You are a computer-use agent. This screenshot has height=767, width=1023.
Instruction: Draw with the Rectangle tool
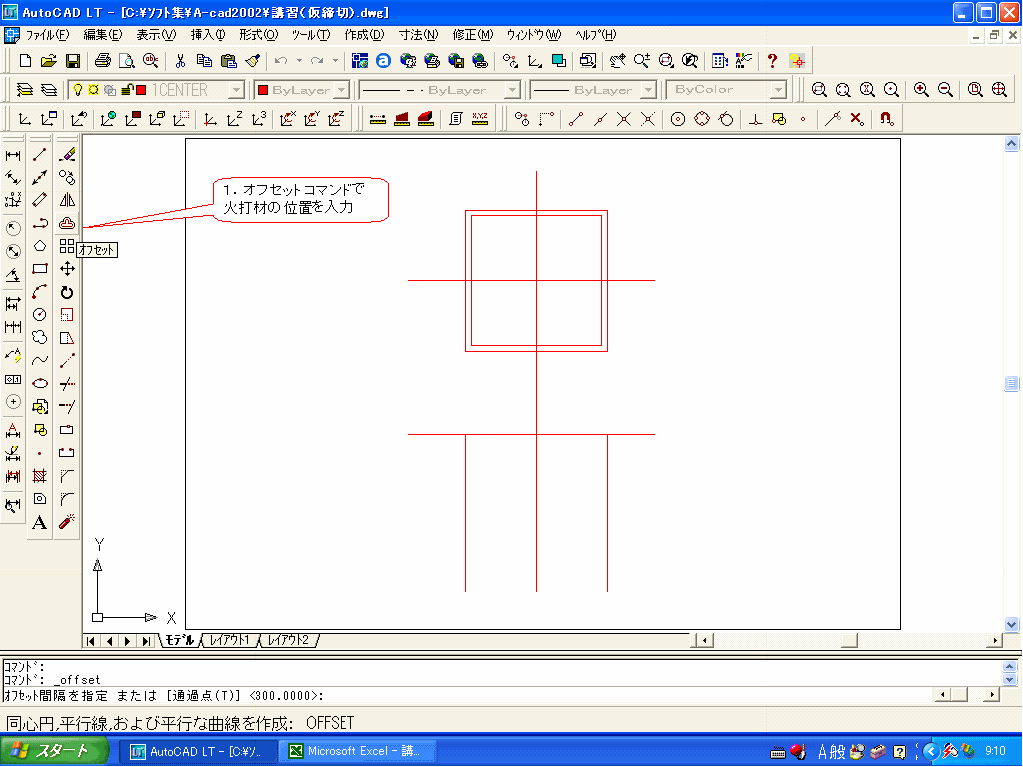(40, 269)
